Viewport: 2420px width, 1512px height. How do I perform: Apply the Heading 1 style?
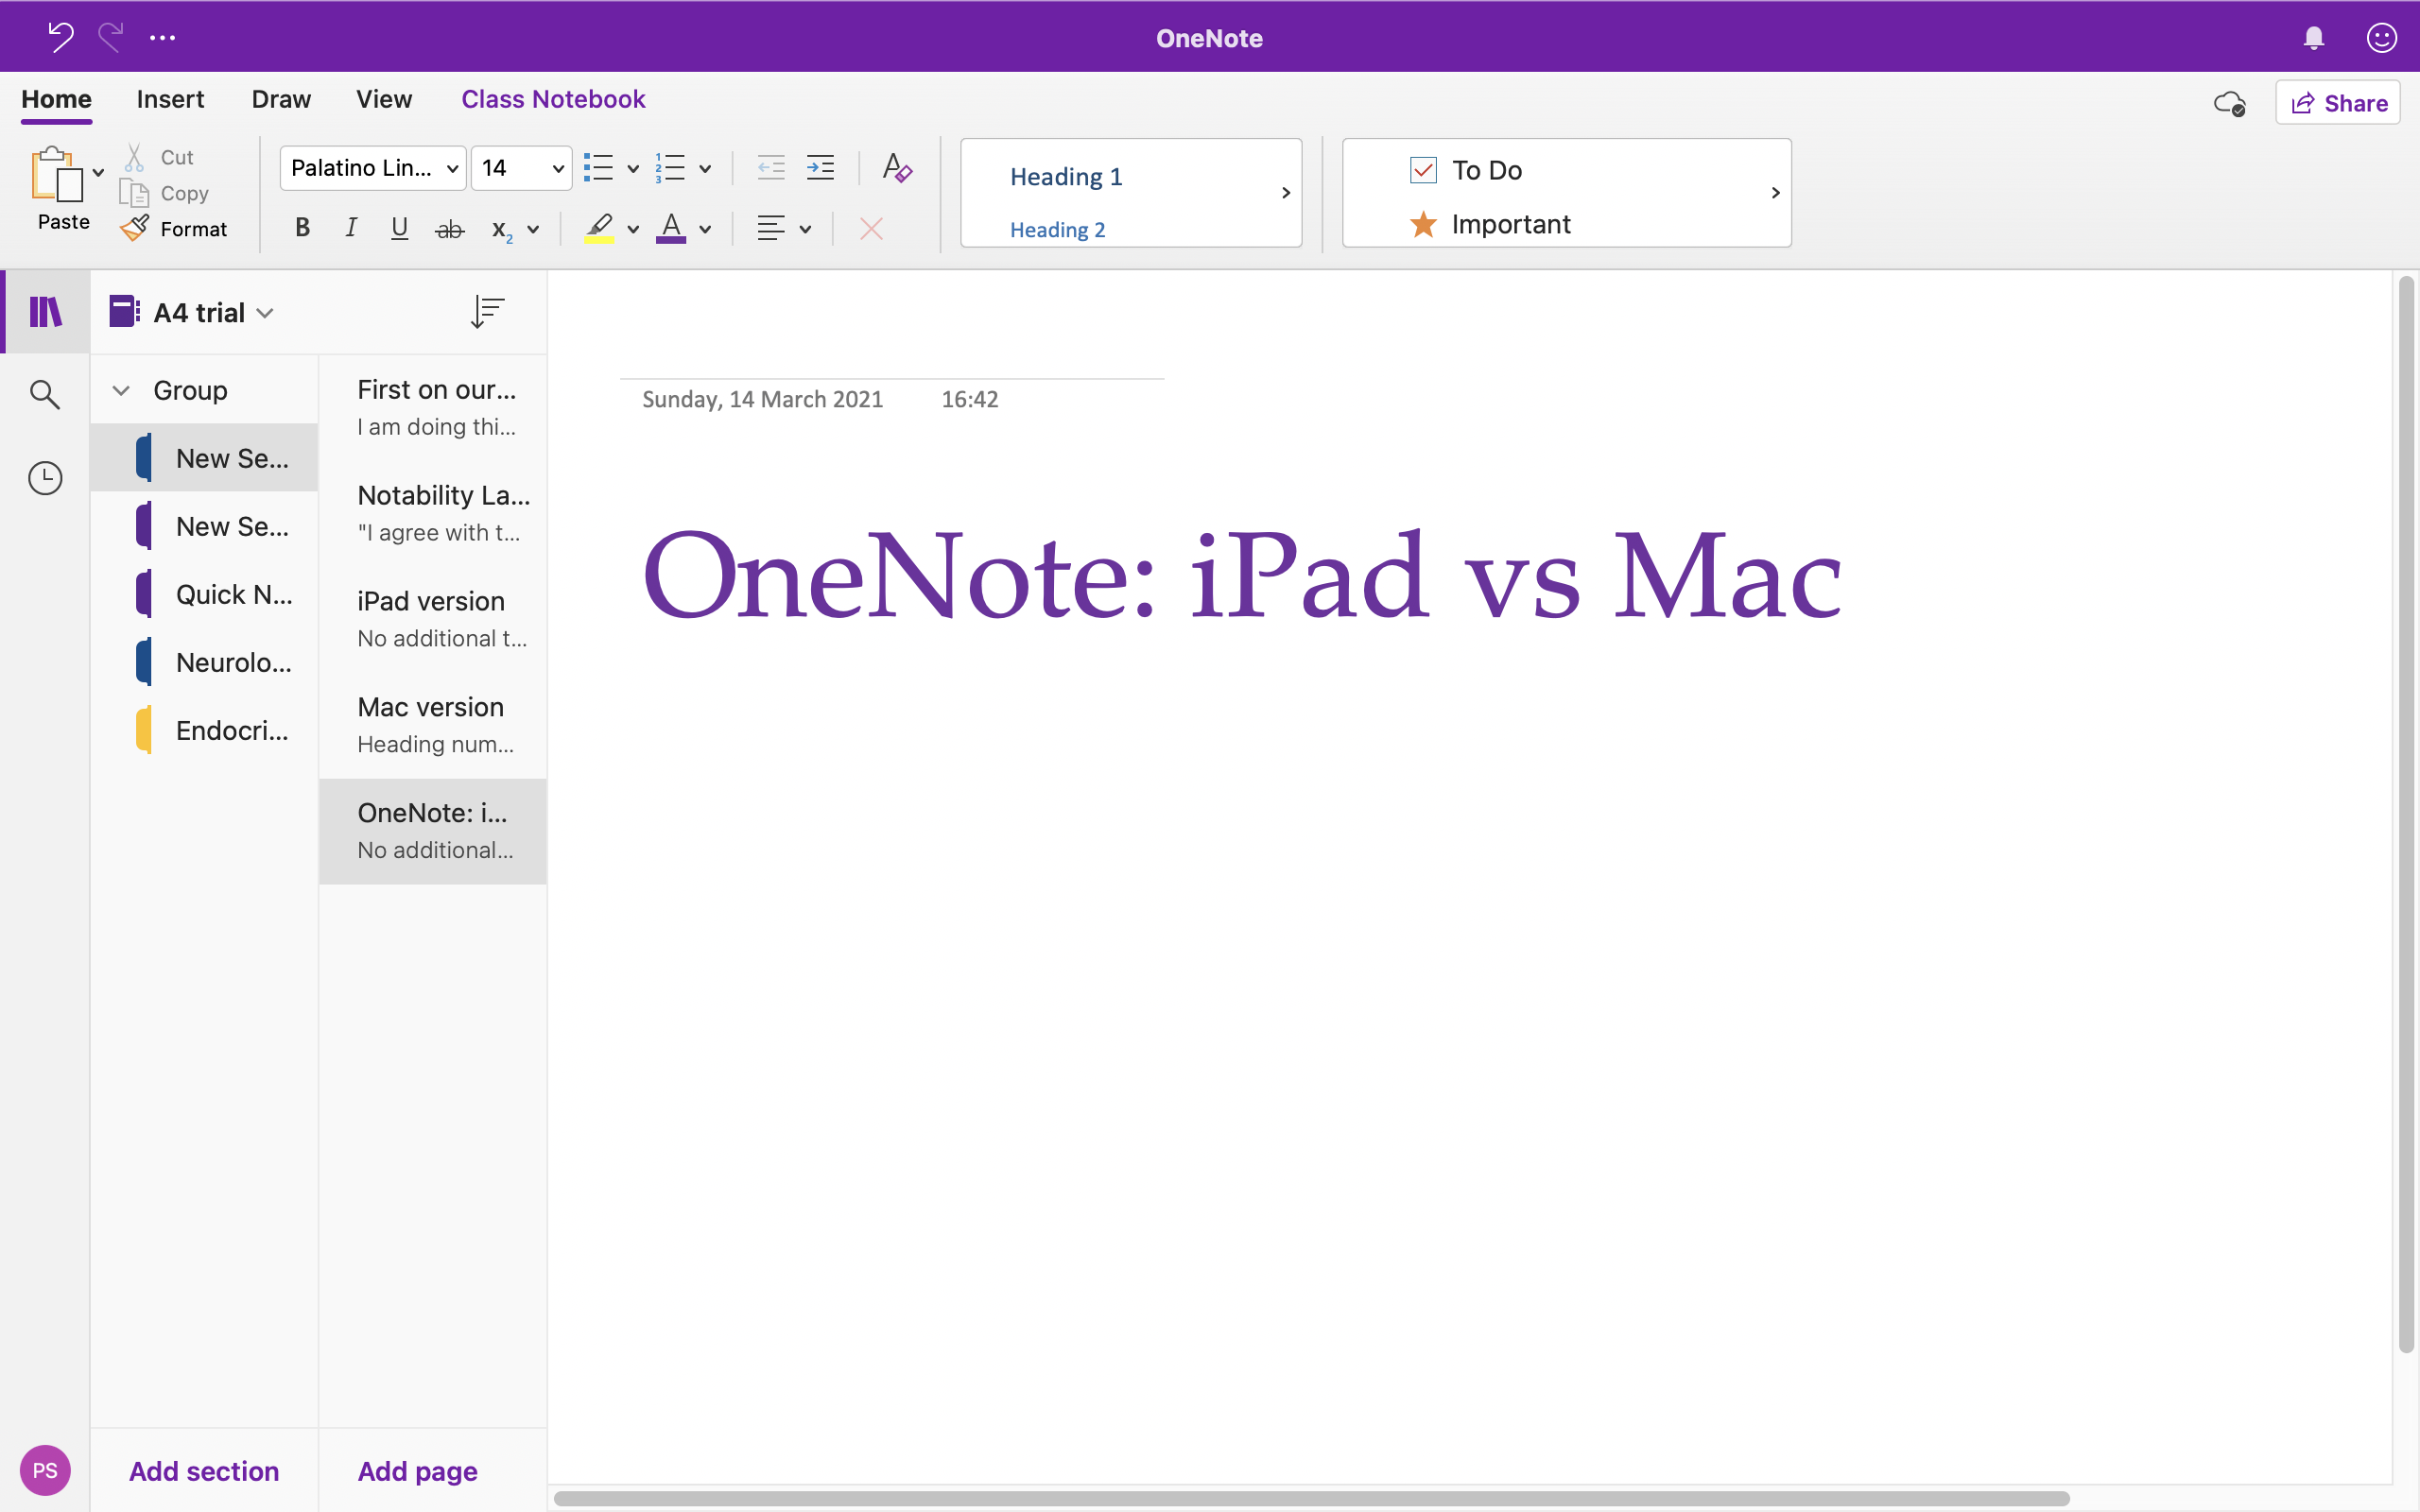(1066, 176)
